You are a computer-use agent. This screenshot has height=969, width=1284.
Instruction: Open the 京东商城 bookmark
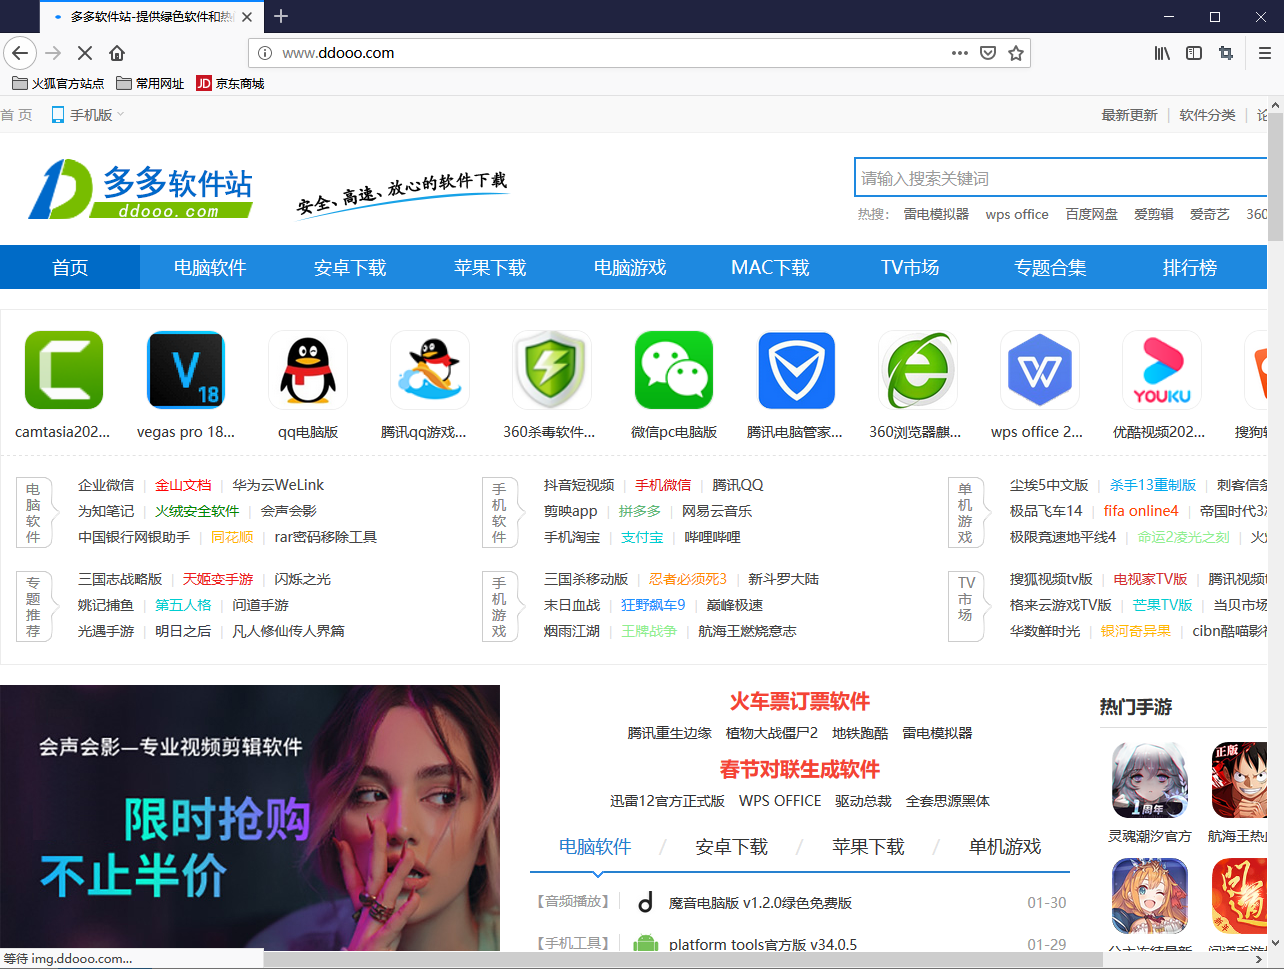(x=230, y=84)
